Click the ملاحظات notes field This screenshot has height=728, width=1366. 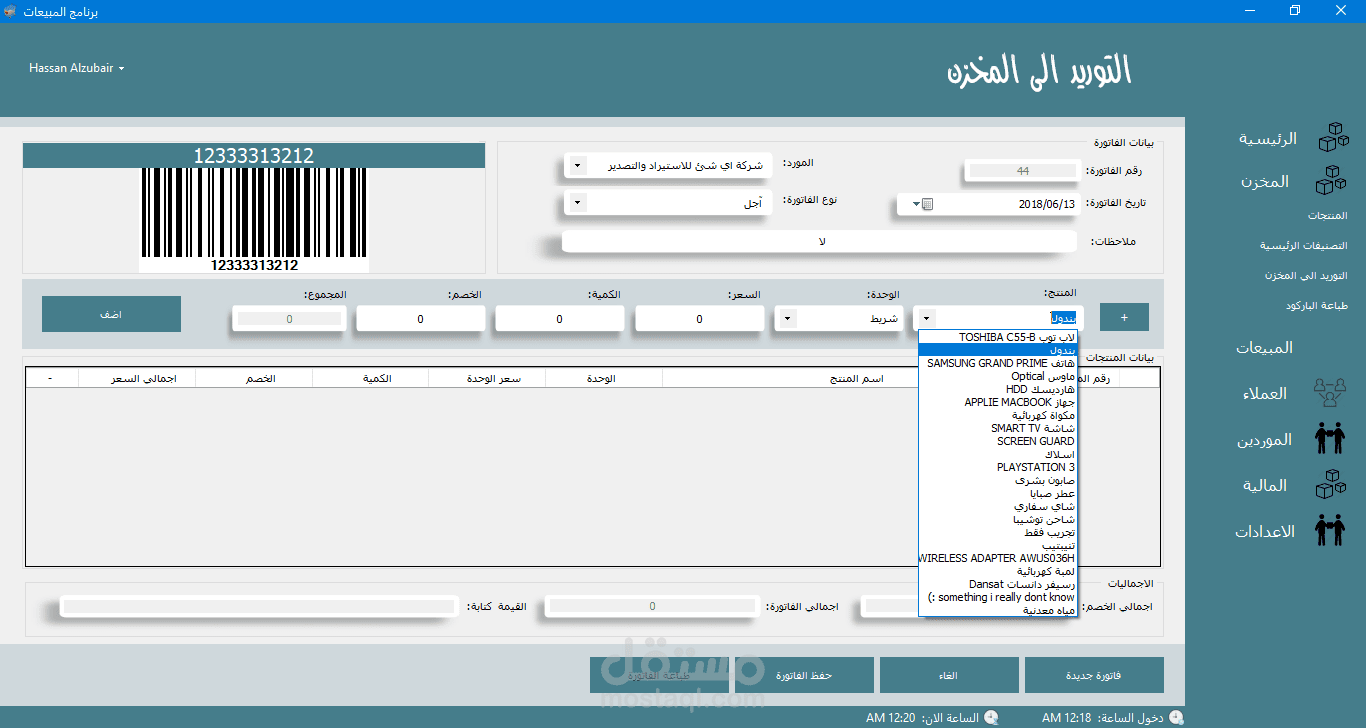pyautogui.click(x=820, y=242)
